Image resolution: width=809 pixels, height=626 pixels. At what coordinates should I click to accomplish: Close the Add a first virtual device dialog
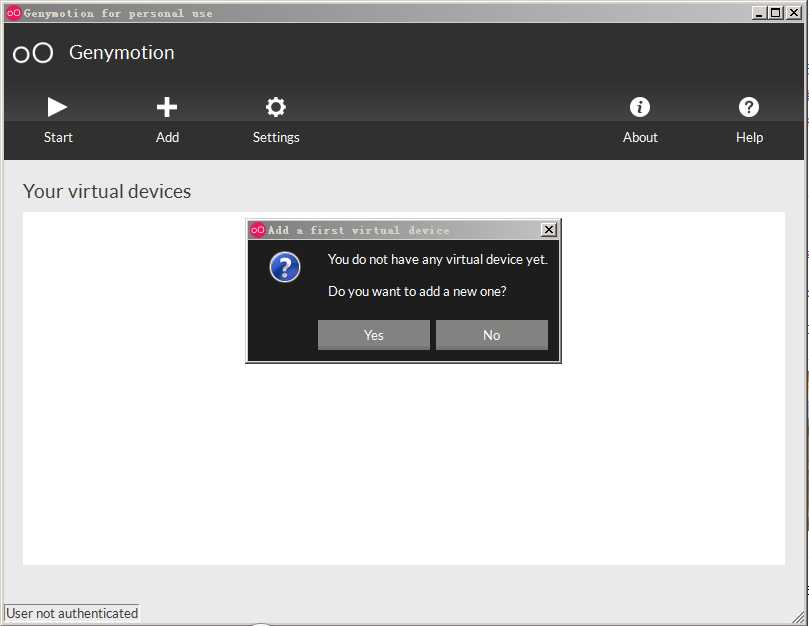[x=548, y=230]
